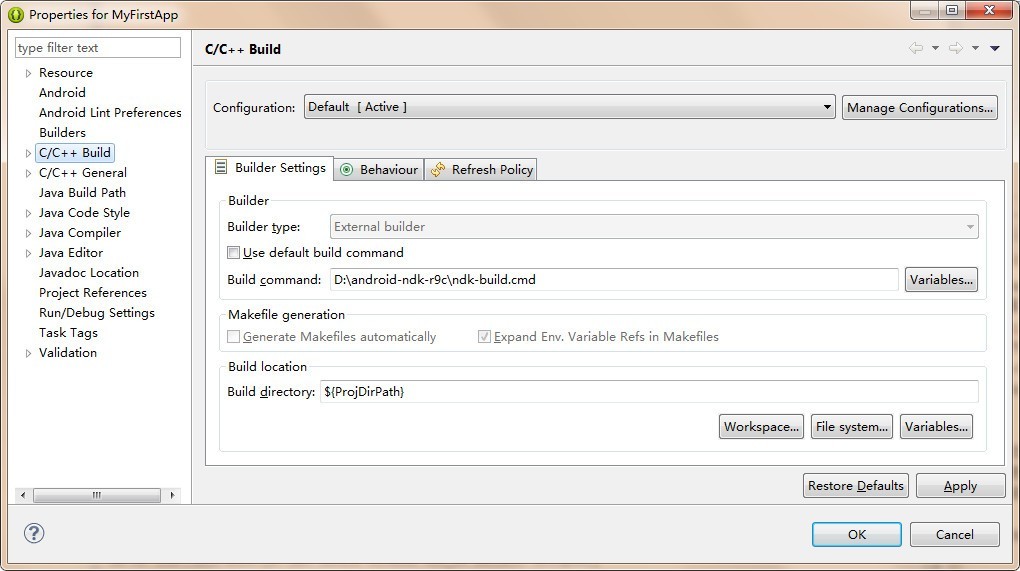This screenshot has width=1020, height=571.
Task: Click the Builder Settings tab icon
Action: [221, 168]
